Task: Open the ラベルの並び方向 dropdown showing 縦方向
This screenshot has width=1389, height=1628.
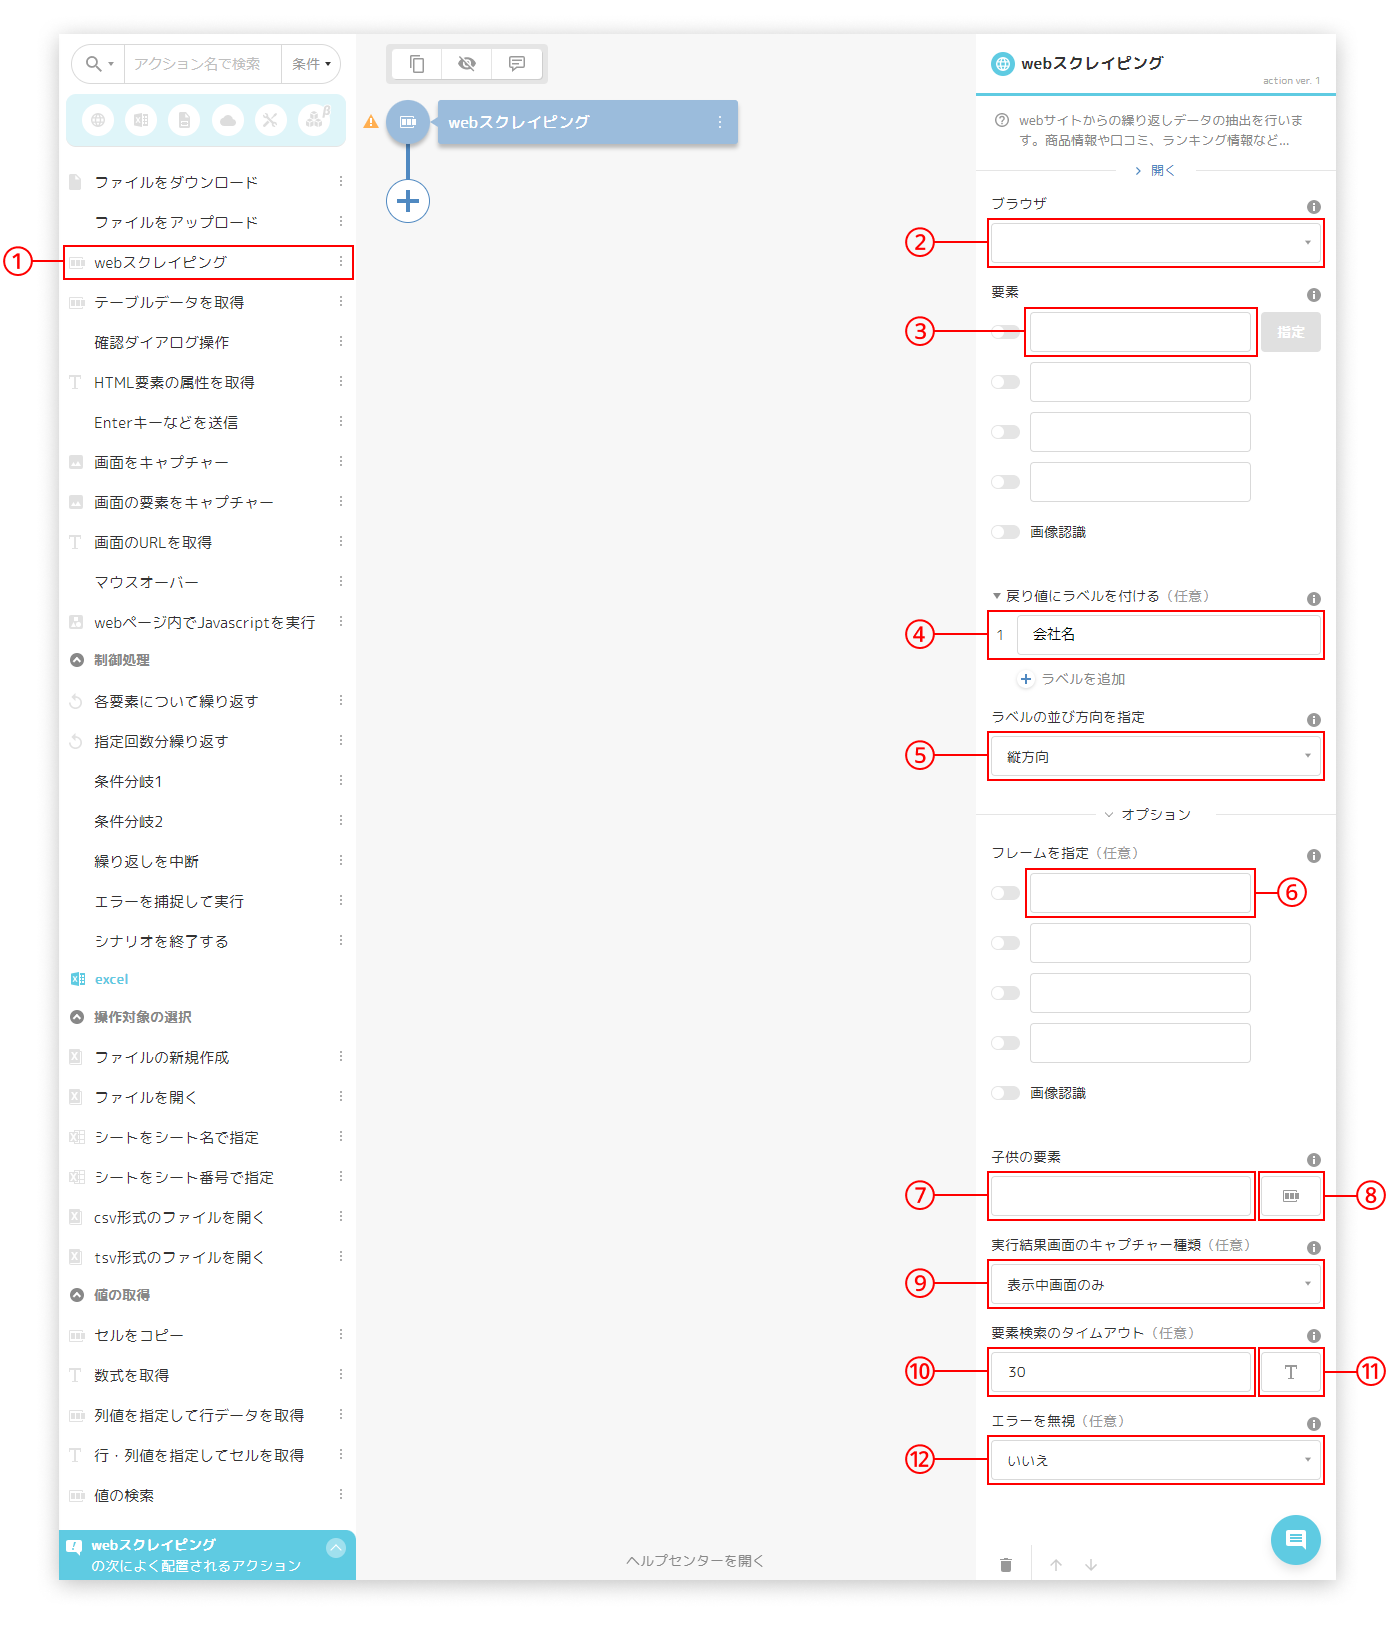Action: [x=1155, y=757]
